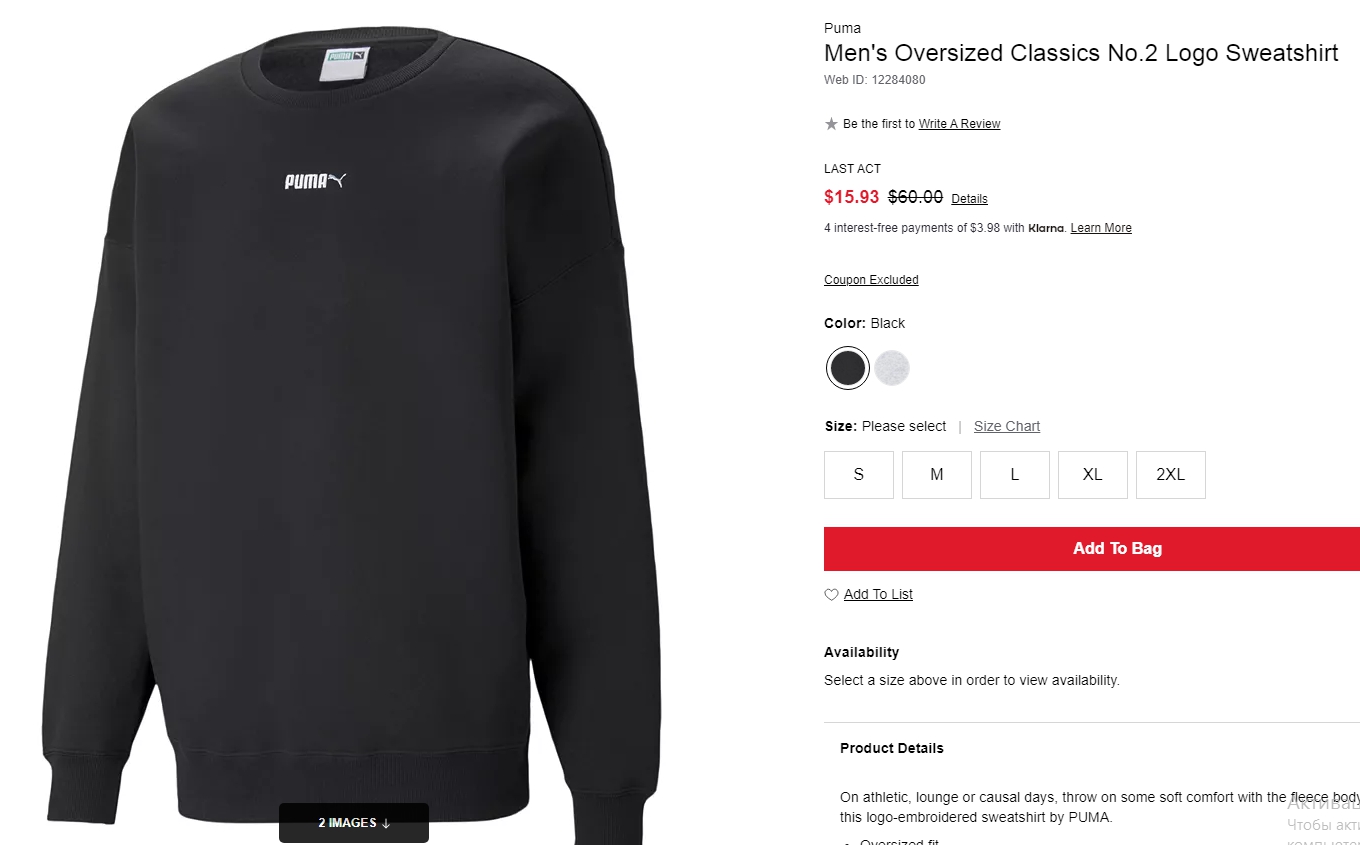
Task: Select the black color swatch
Action: tap(847, 368)
